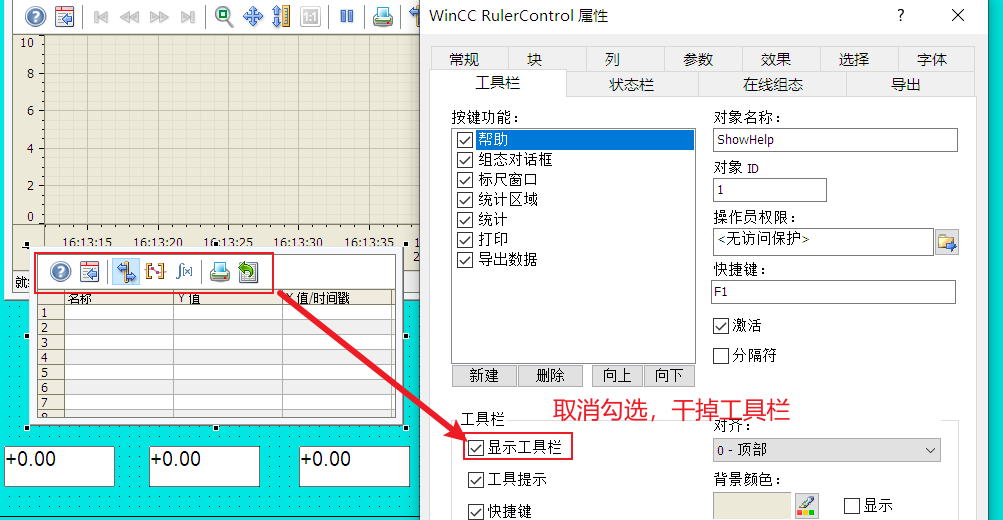Uncheck 帮助 in key functions list
Image resolution: width=1003 pixels, height=520 pixels.
coord(465,139)
